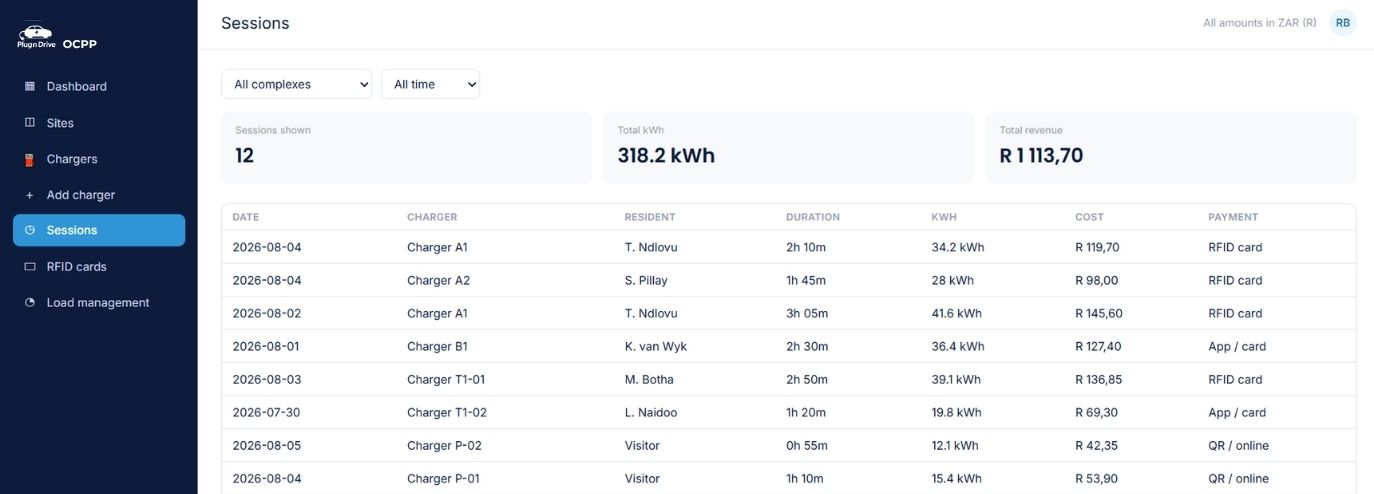Click the PlugnDrive car logo

click(x=36, y=37)
